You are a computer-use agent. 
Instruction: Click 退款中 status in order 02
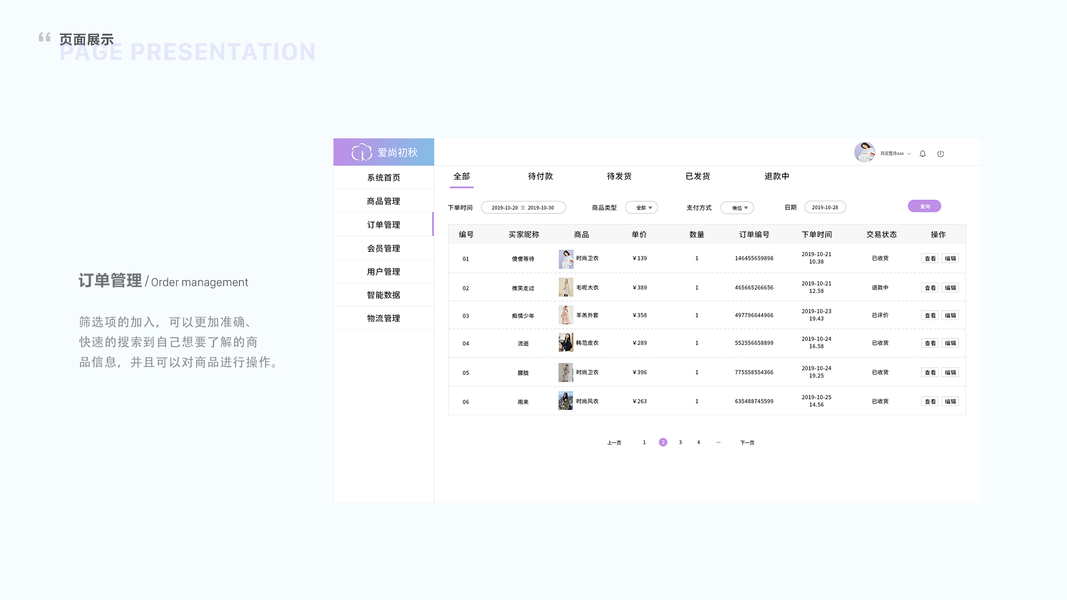880,288
